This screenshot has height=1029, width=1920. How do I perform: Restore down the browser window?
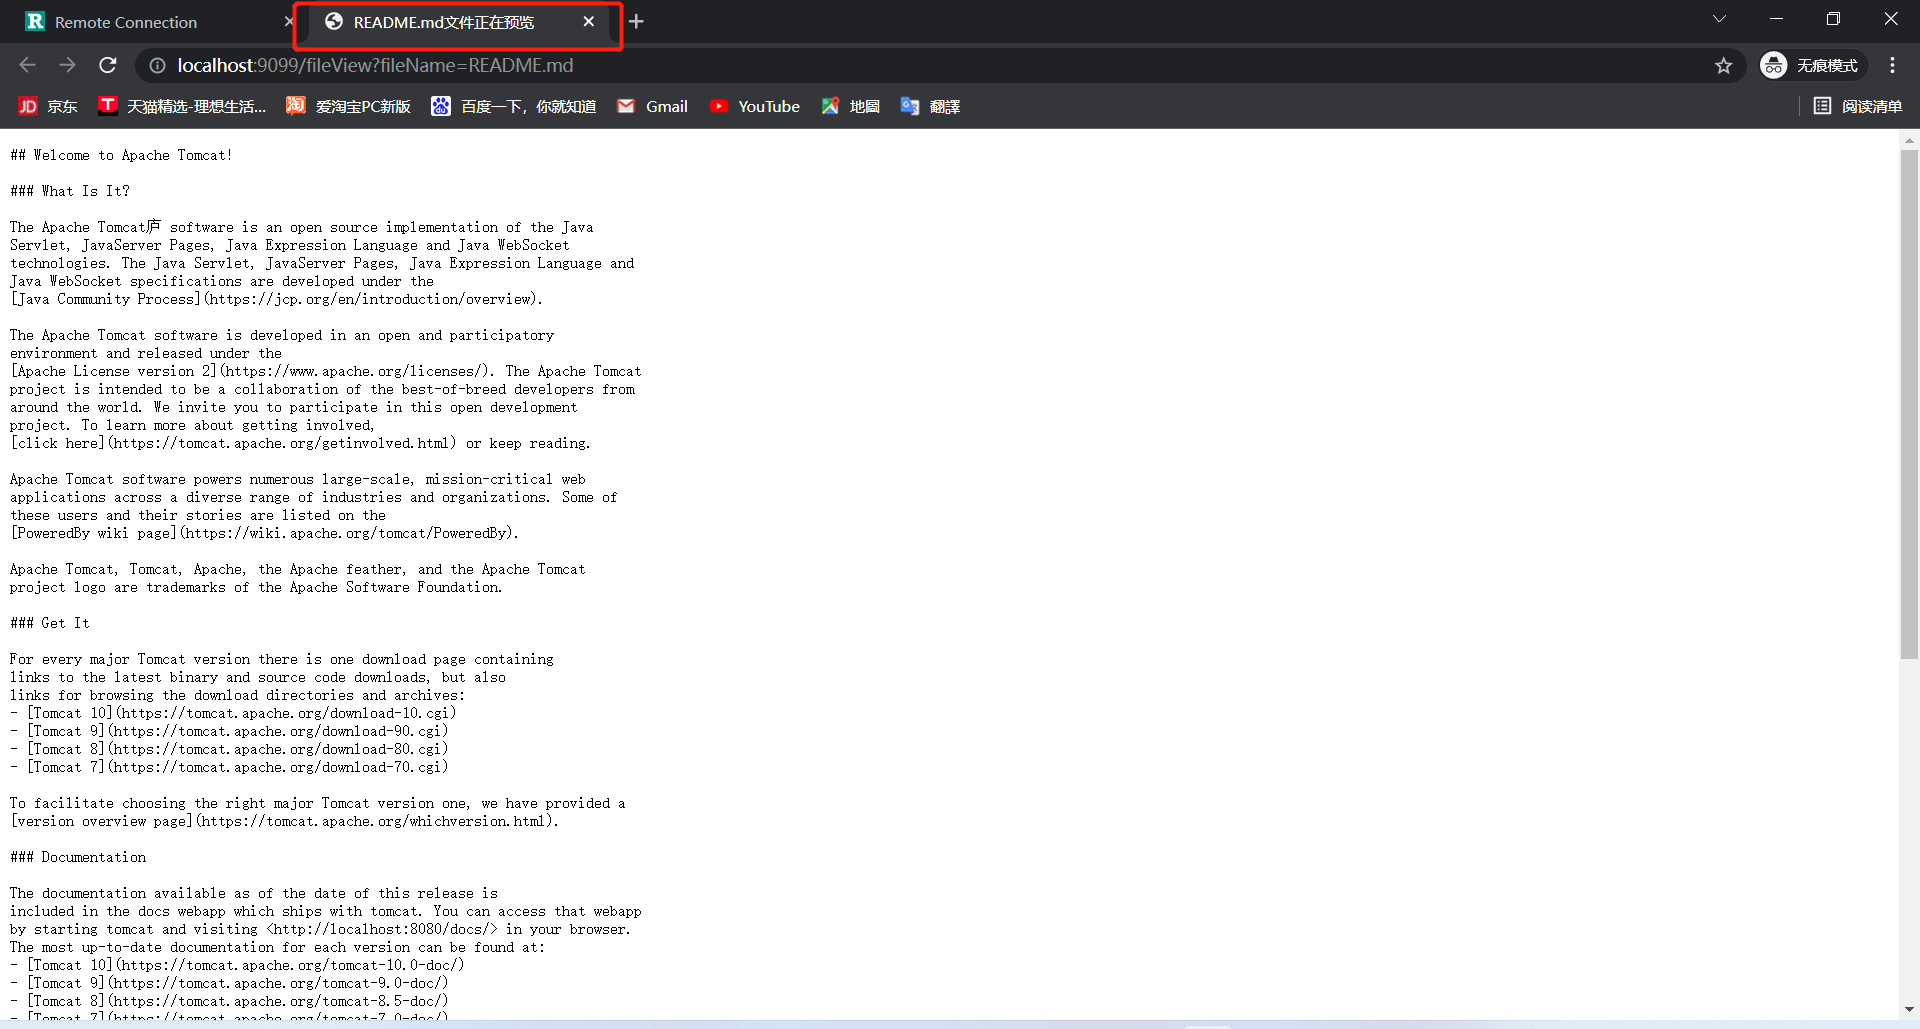tap(1833, 19)
